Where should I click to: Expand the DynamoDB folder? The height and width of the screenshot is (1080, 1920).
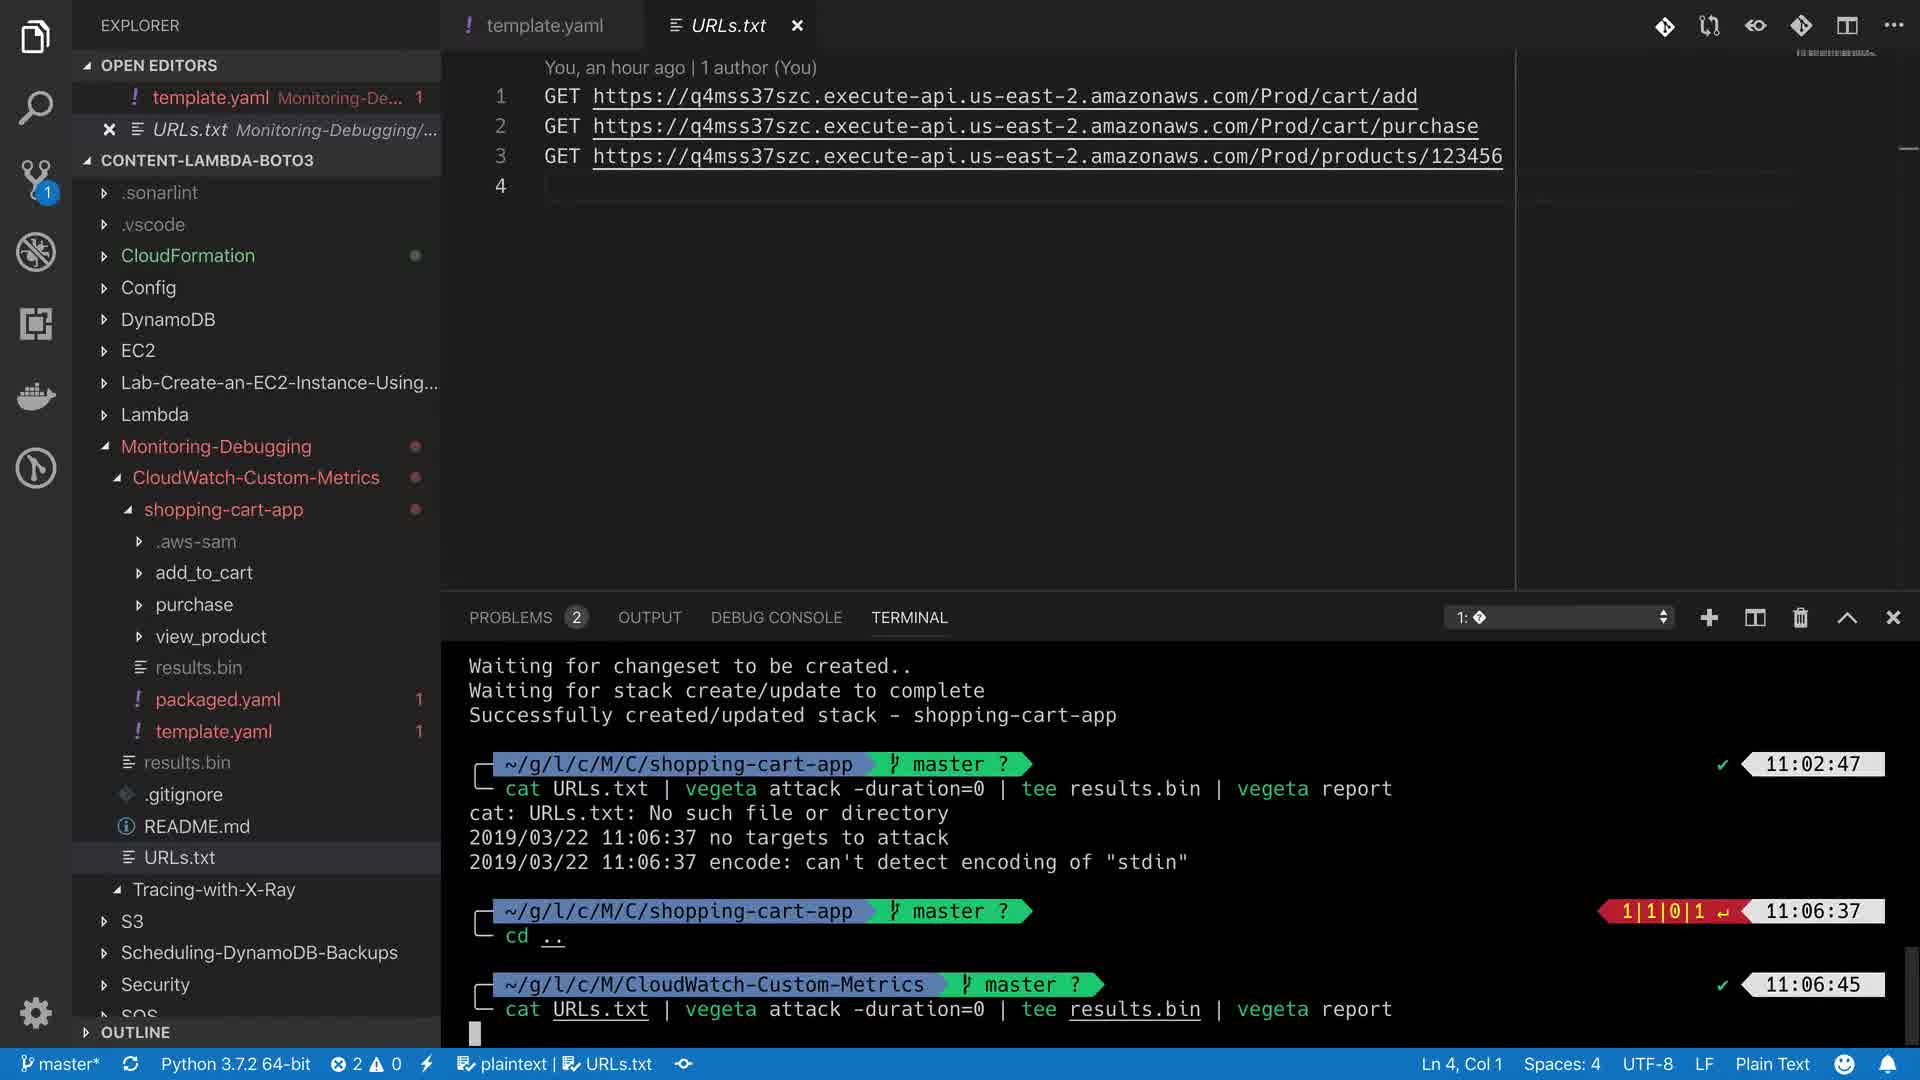coord(168,320)
